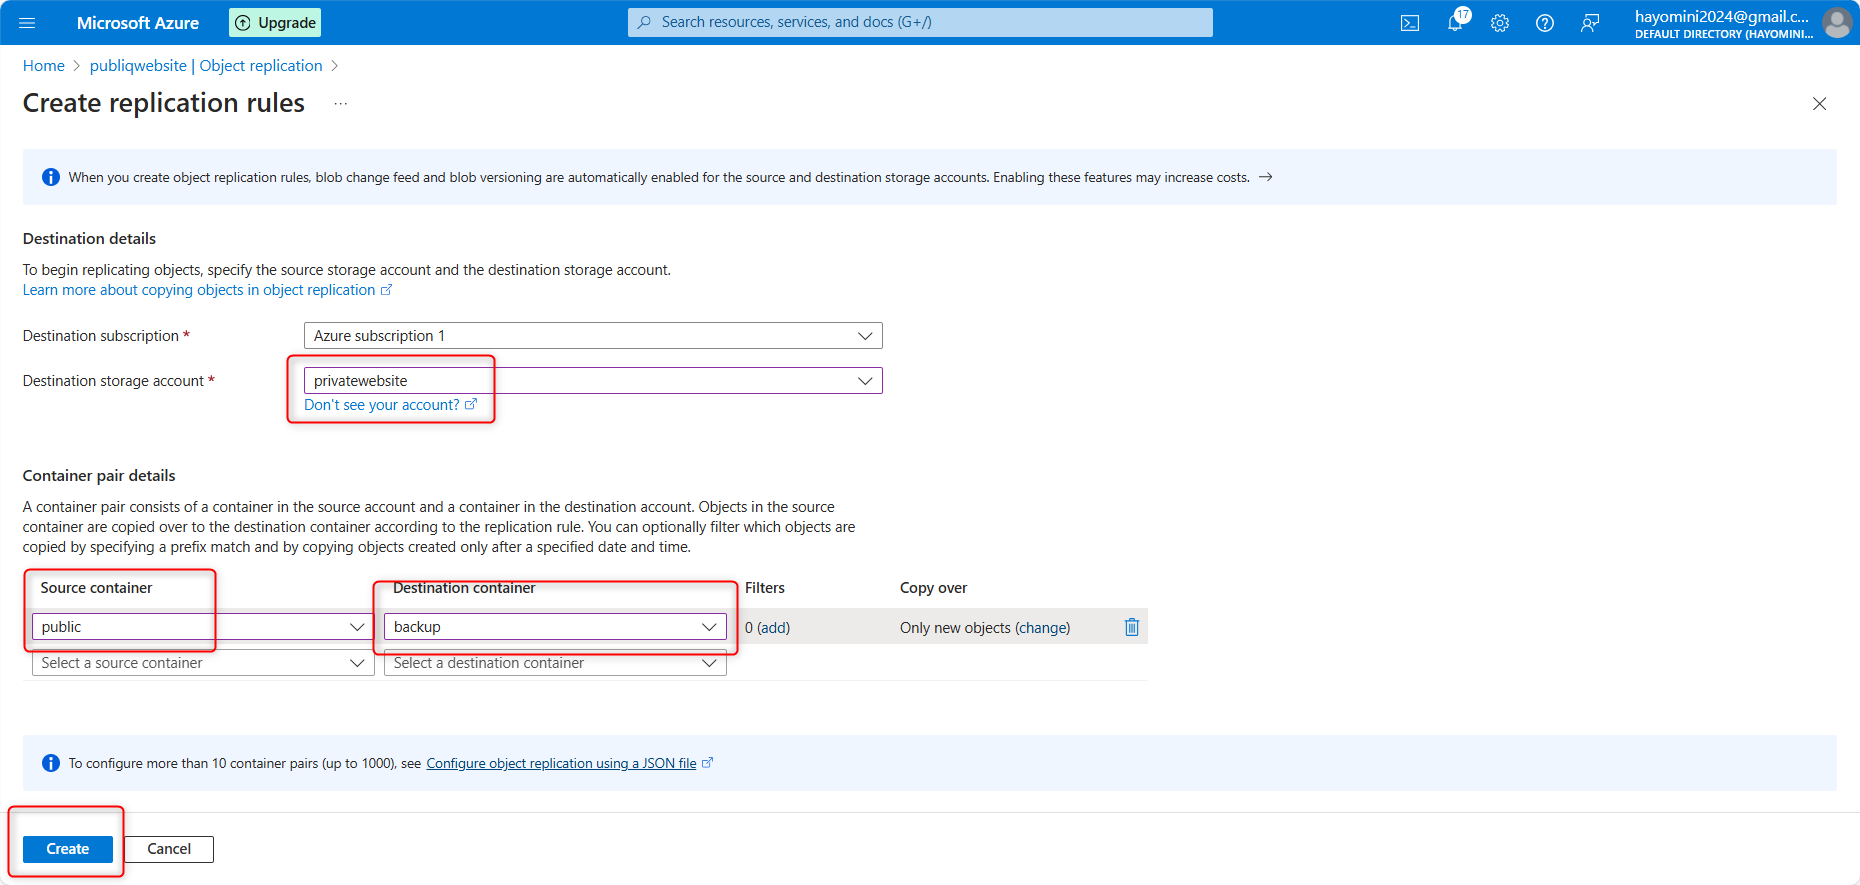
Task: Click the Cancel button
Action: 169,849
